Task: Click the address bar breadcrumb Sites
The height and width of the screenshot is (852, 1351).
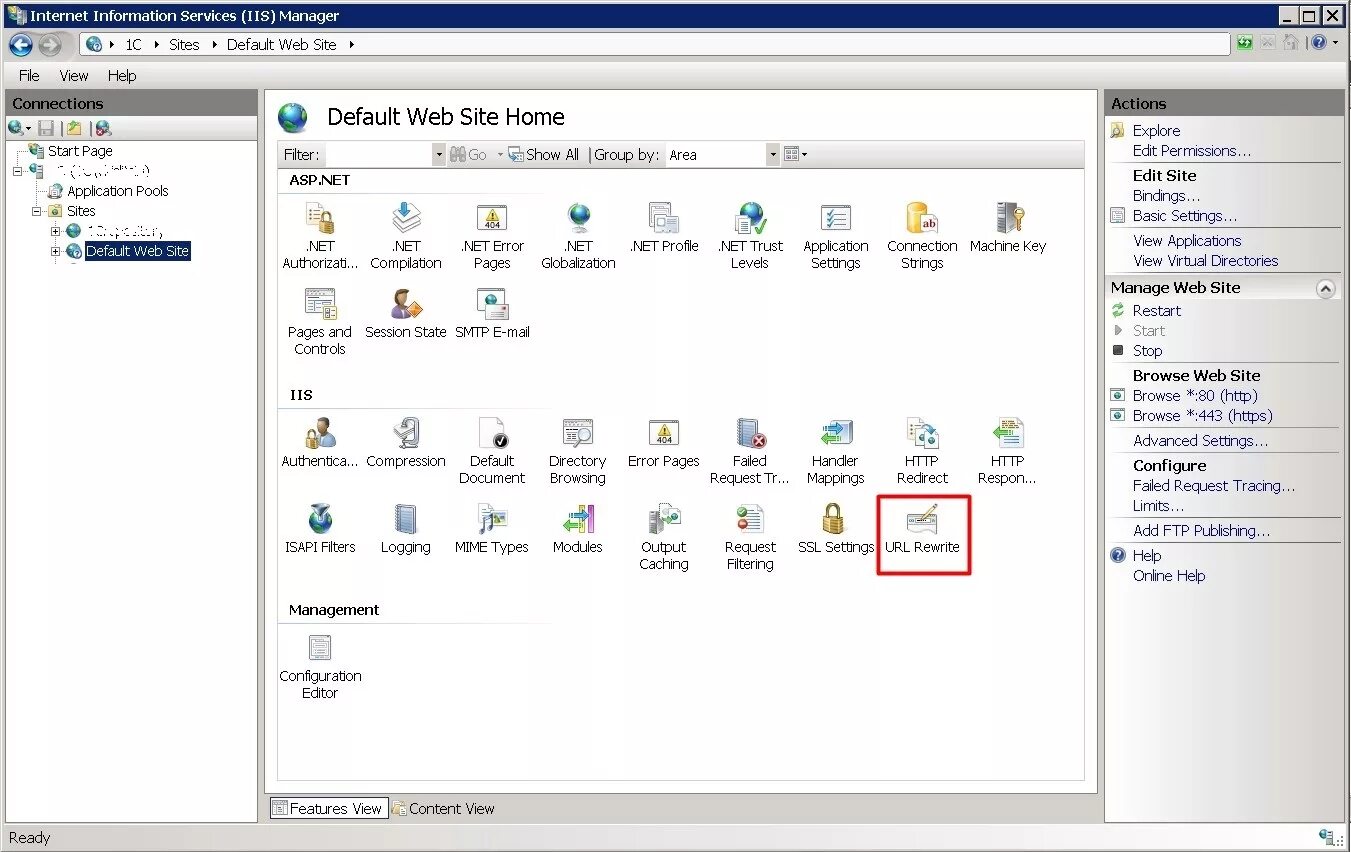Action: point(184,45)
